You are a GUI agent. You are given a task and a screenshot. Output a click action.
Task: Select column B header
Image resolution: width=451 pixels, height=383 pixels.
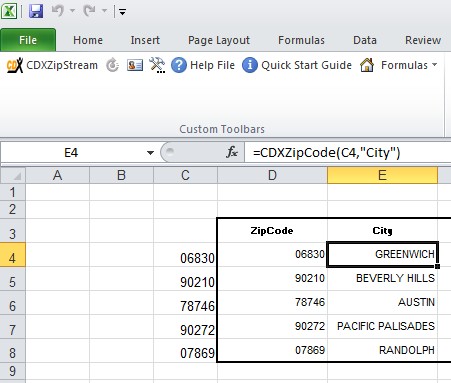[x=121, y=175]
